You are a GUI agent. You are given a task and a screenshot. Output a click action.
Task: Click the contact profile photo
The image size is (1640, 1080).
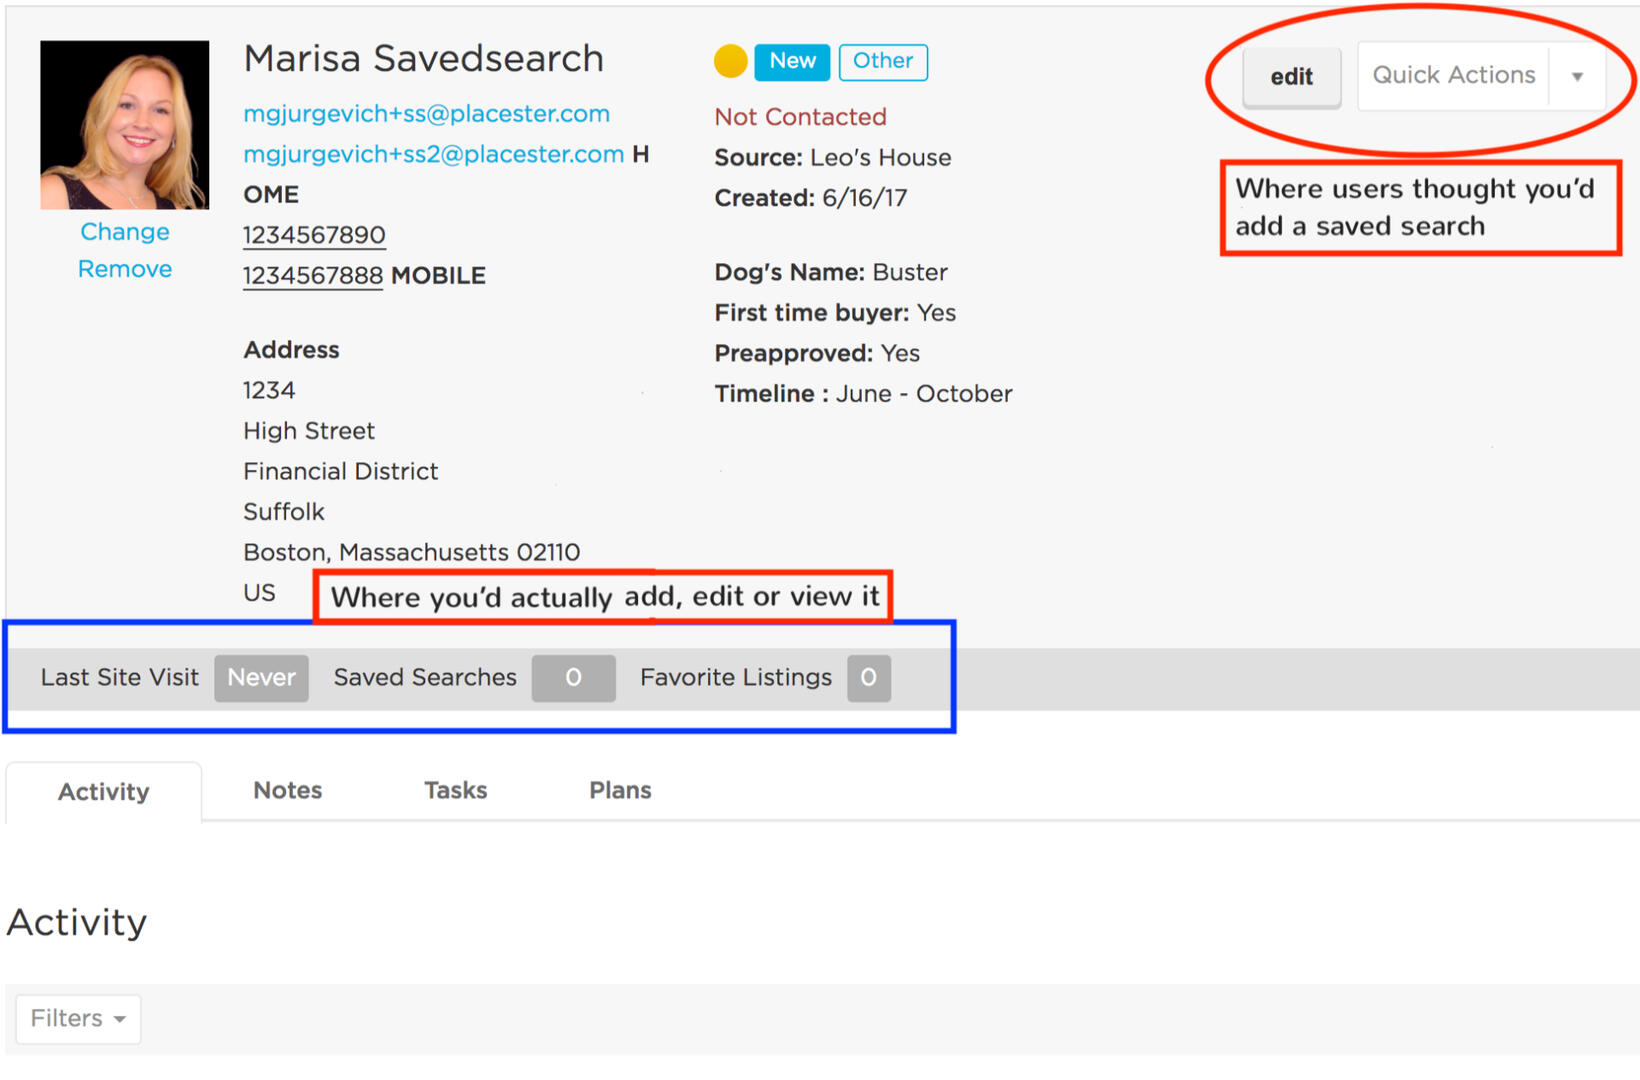(x=125, y=125)
